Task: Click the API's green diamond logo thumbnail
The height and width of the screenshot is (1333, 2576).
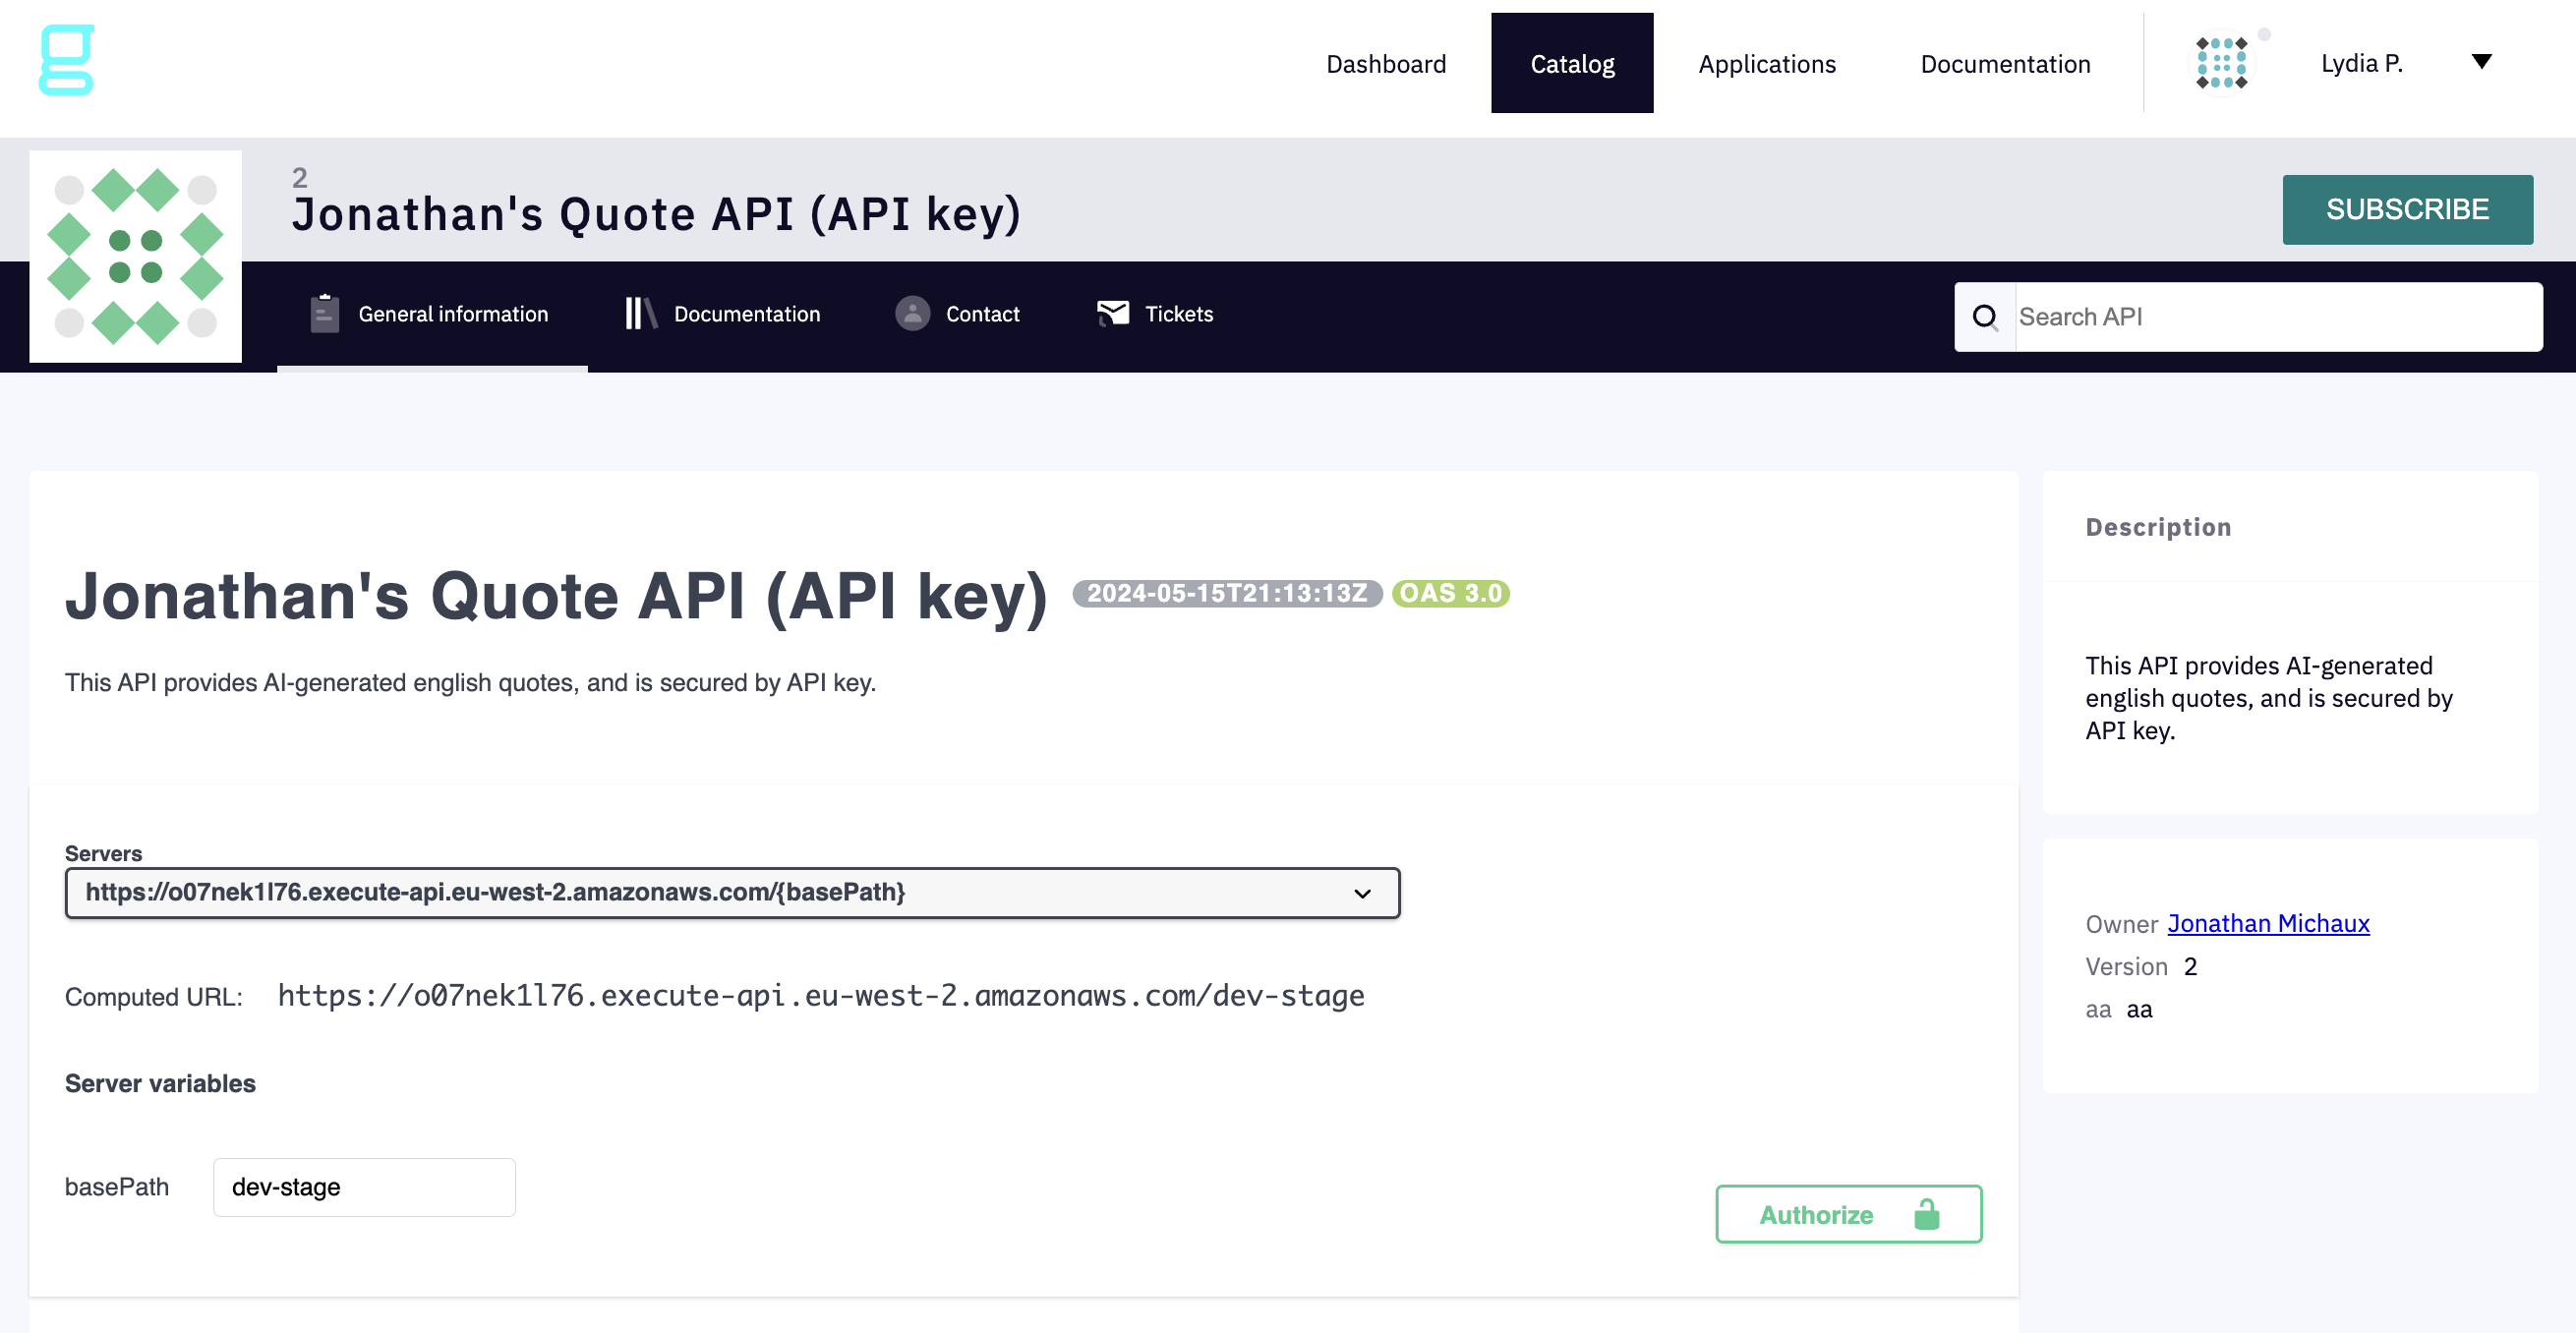Action: (135, 256)
